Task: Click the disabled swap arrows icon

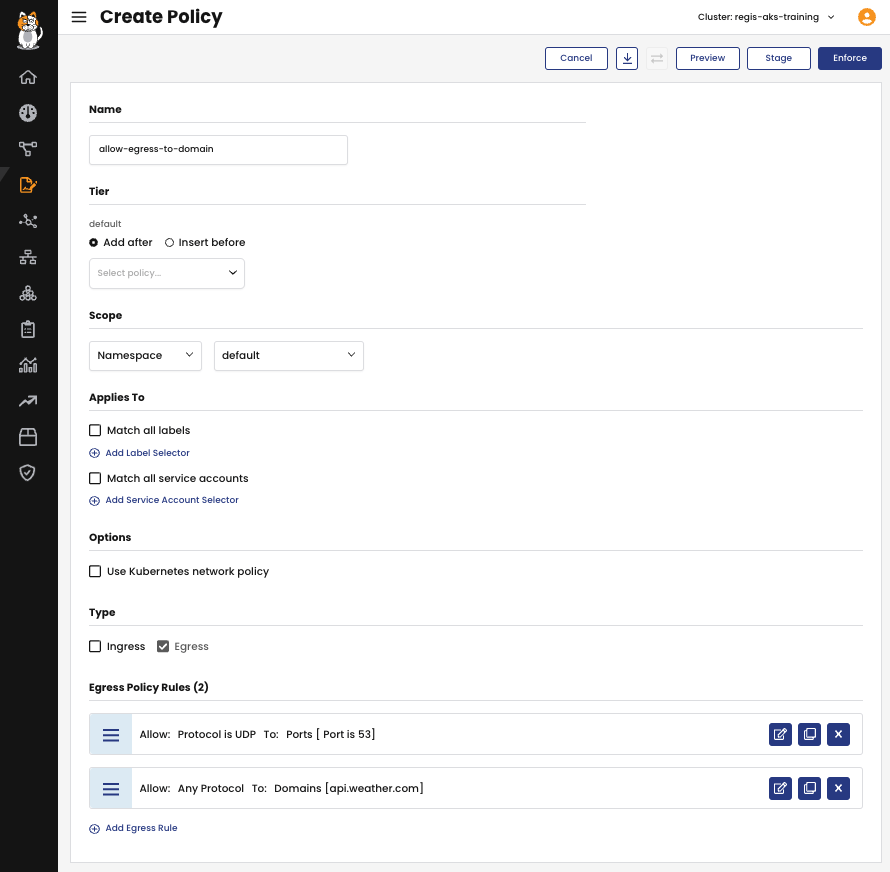Action: (x=657, y=58)
